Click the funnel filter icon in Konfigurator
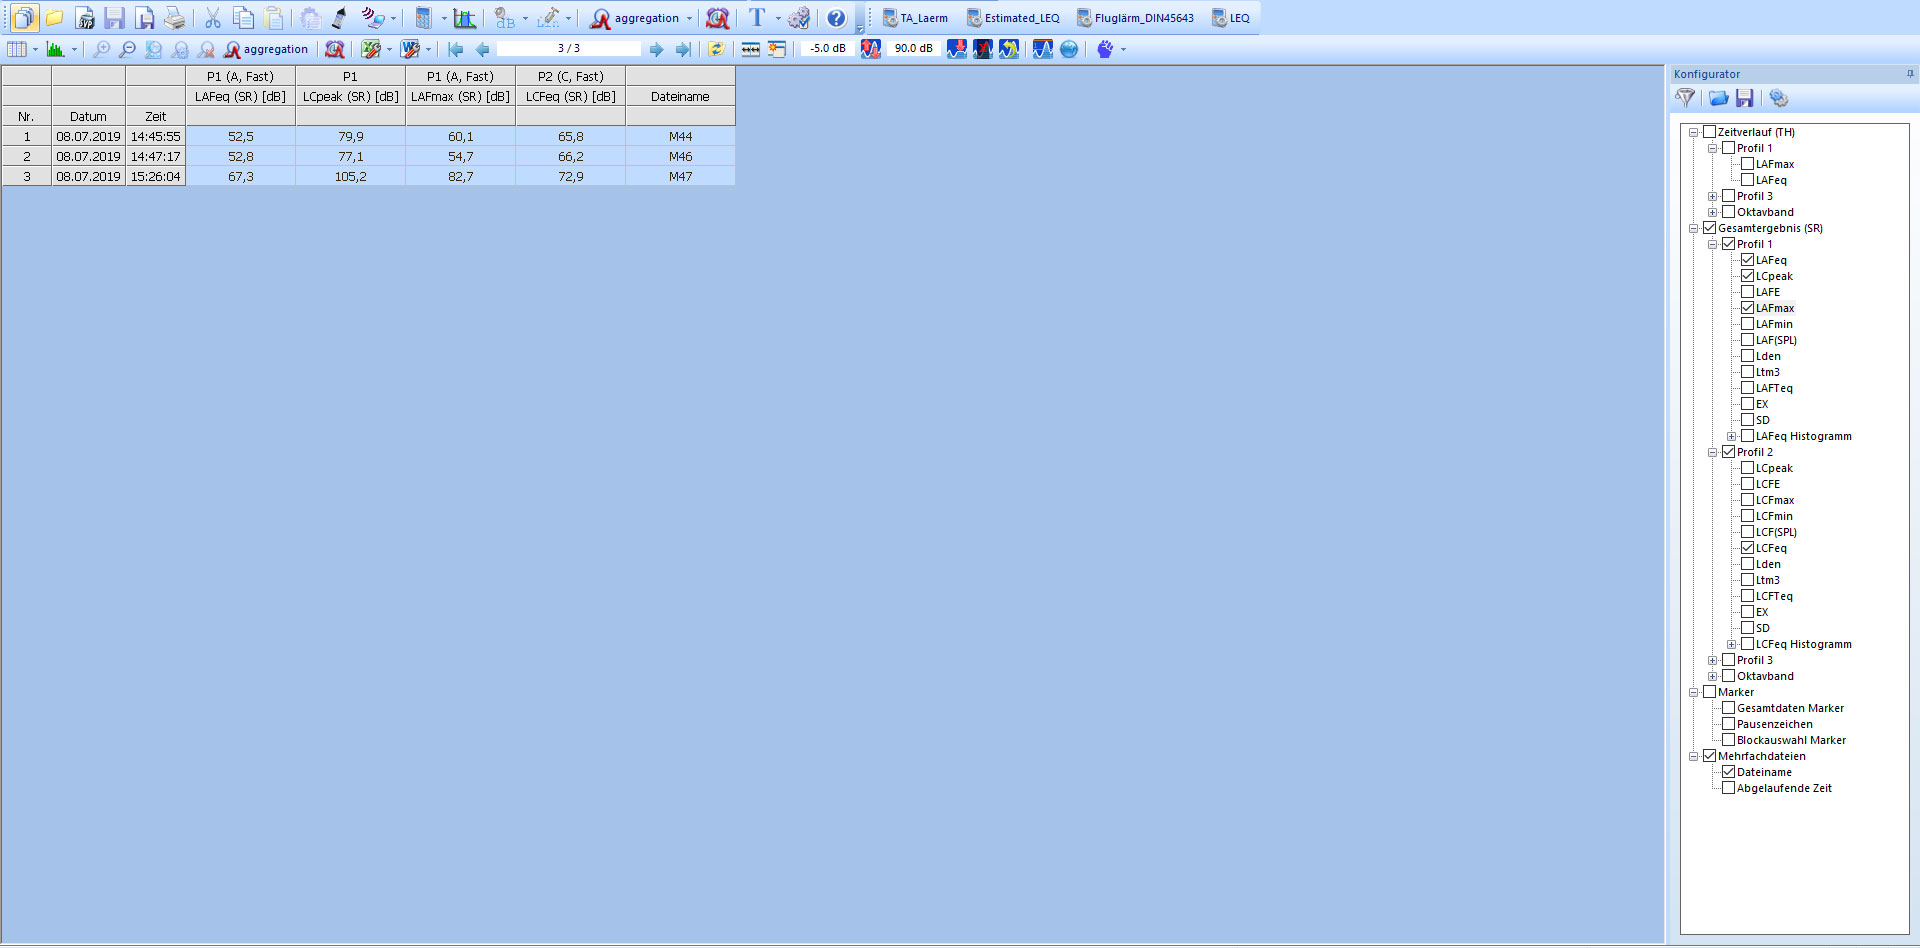The image size is (1920, 948). (1685, 98)
